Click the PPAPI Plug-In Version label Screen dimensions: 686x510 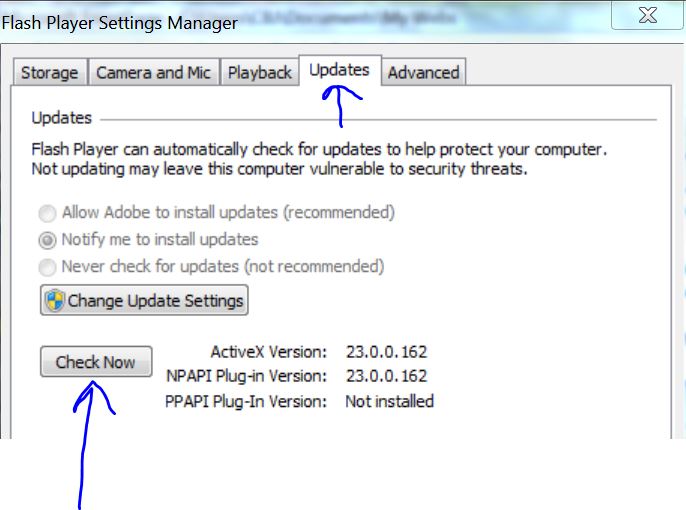246,401
